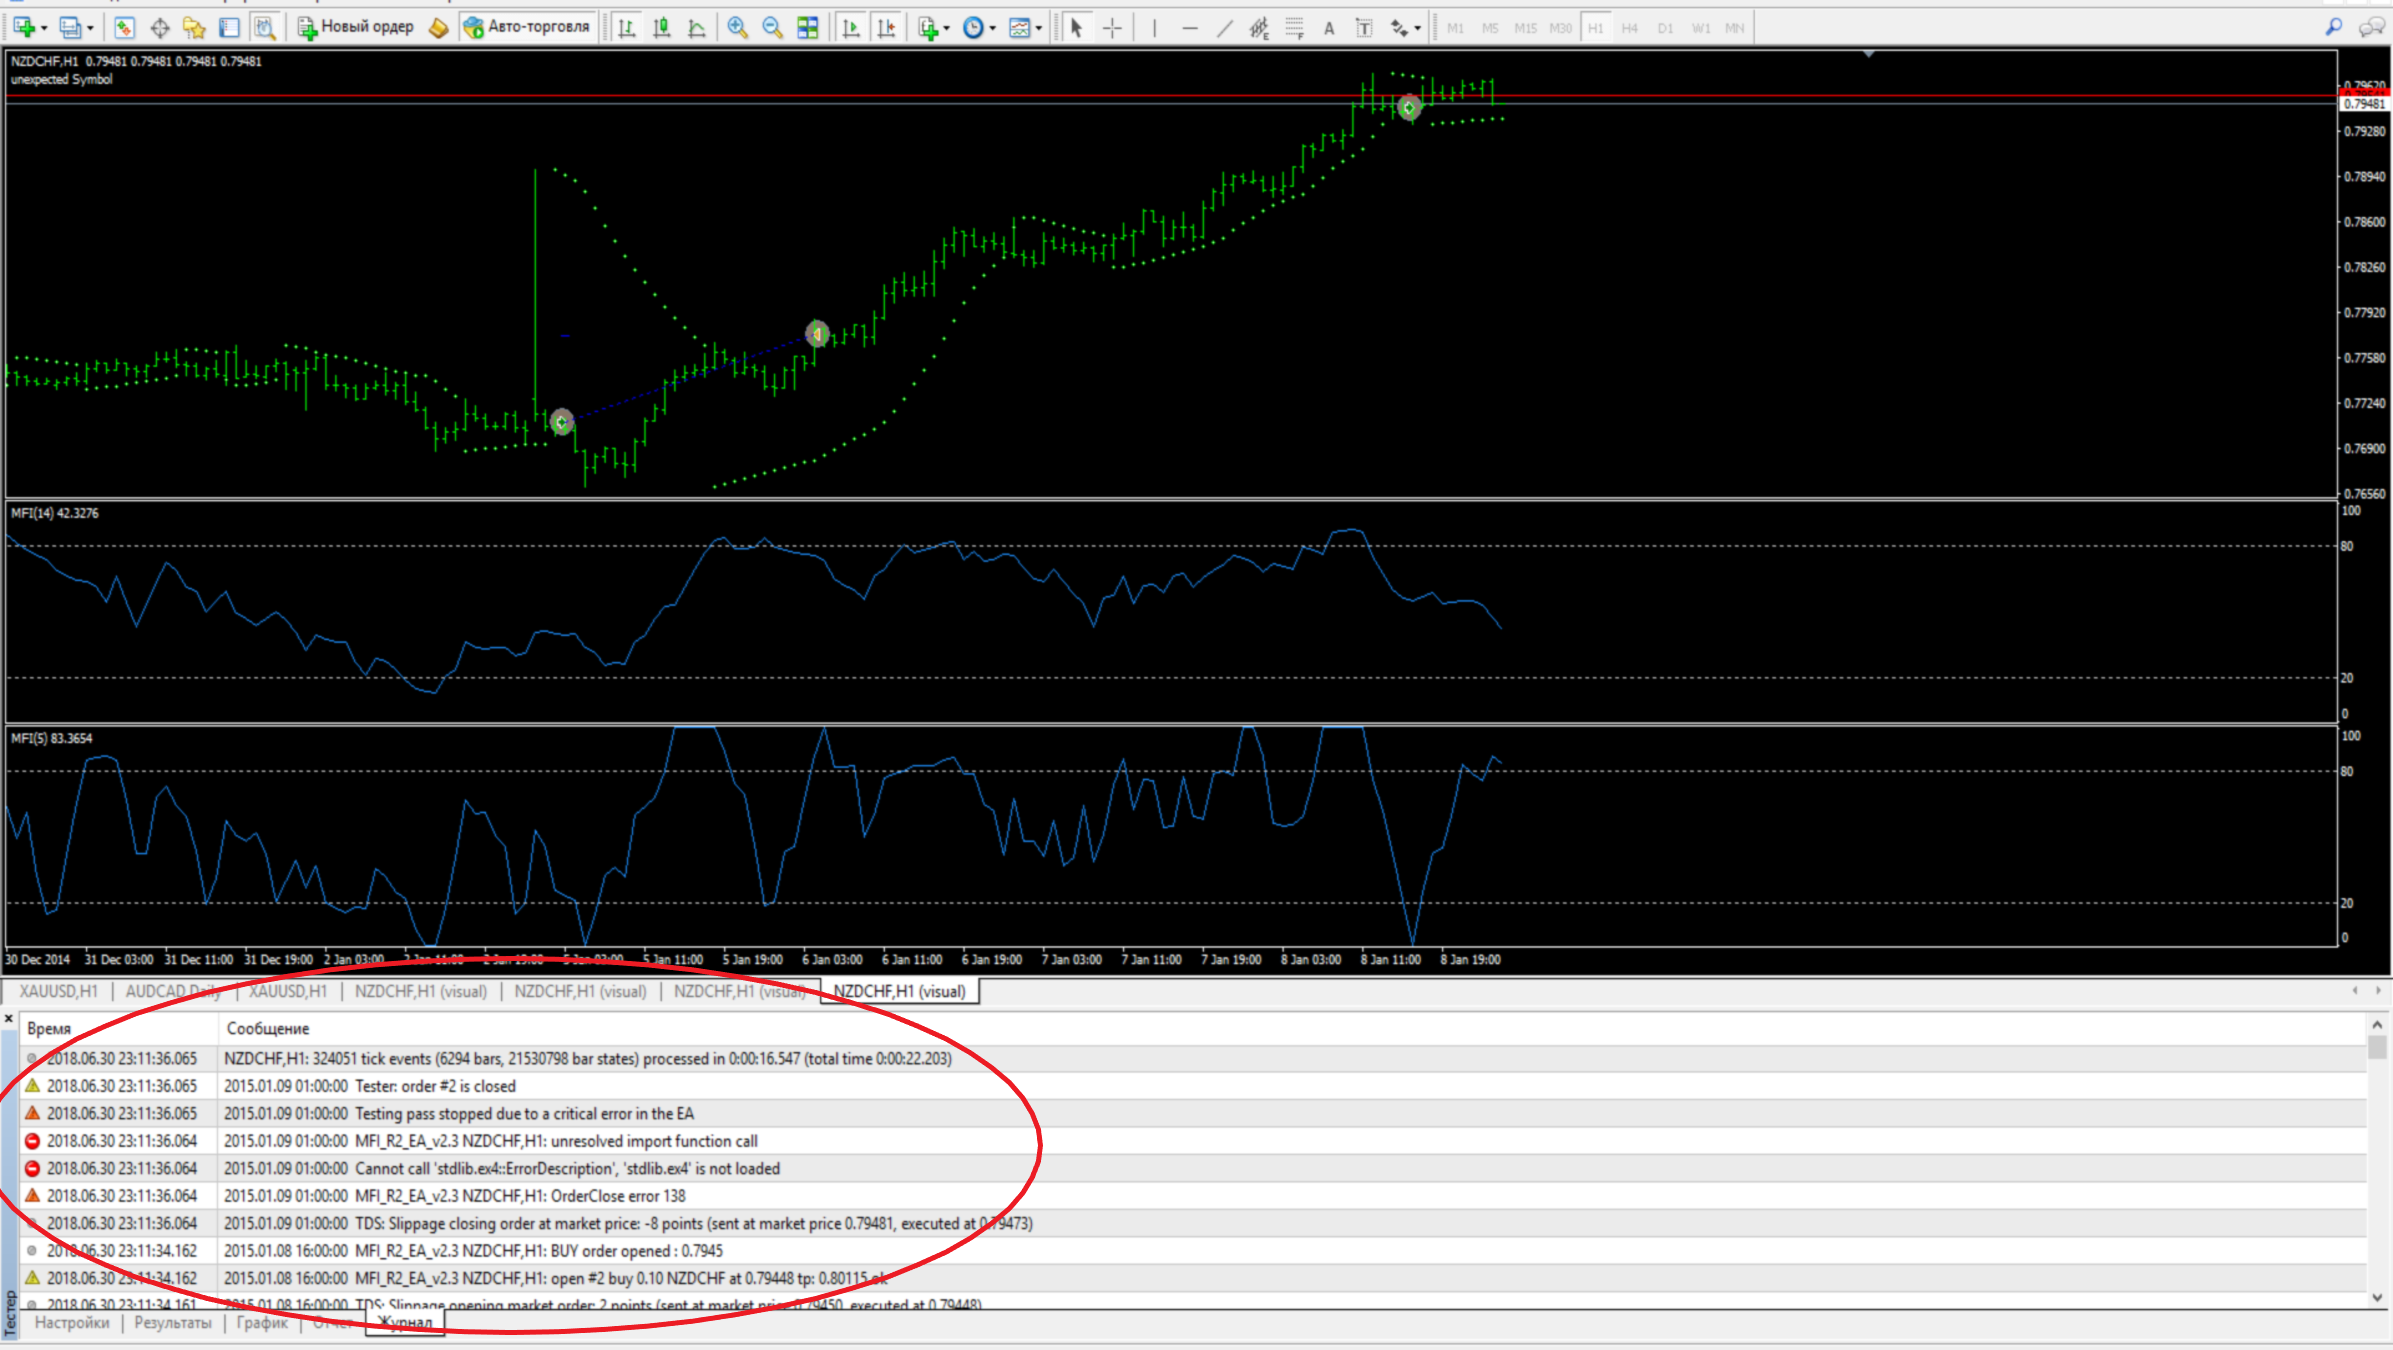2393x1350 pixels.
Task: Open the indicators list dropdown
Action: pyautogui.click(x=946, y=28)
